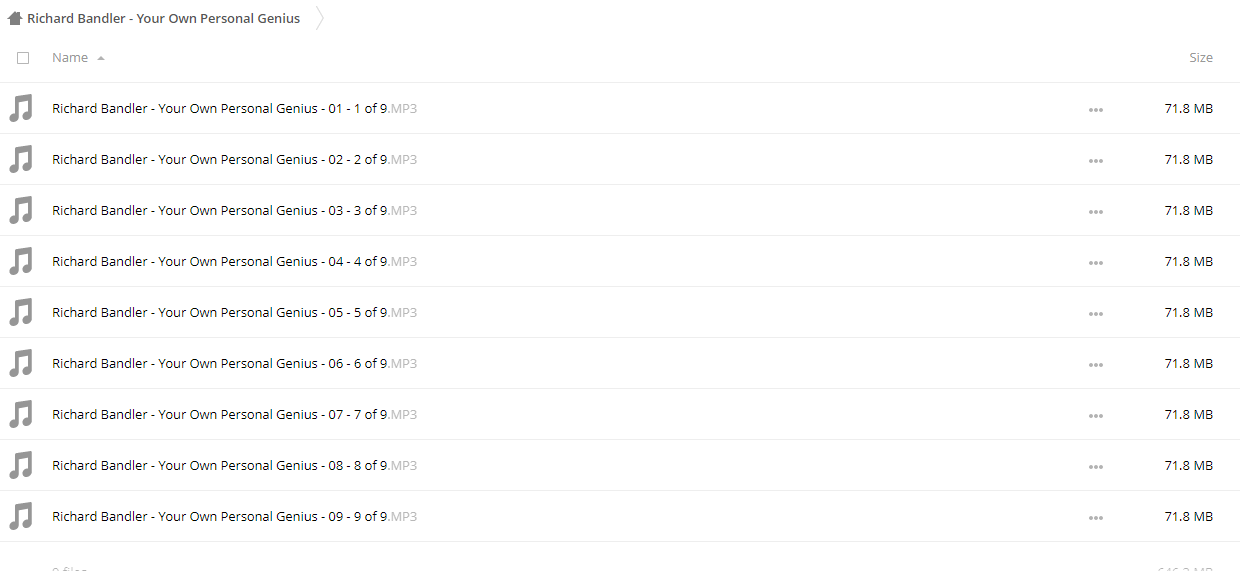Screen dimensions: 1240x571
Task: Open more options for track 4 of 9
Action: (x=1096, y=262)
